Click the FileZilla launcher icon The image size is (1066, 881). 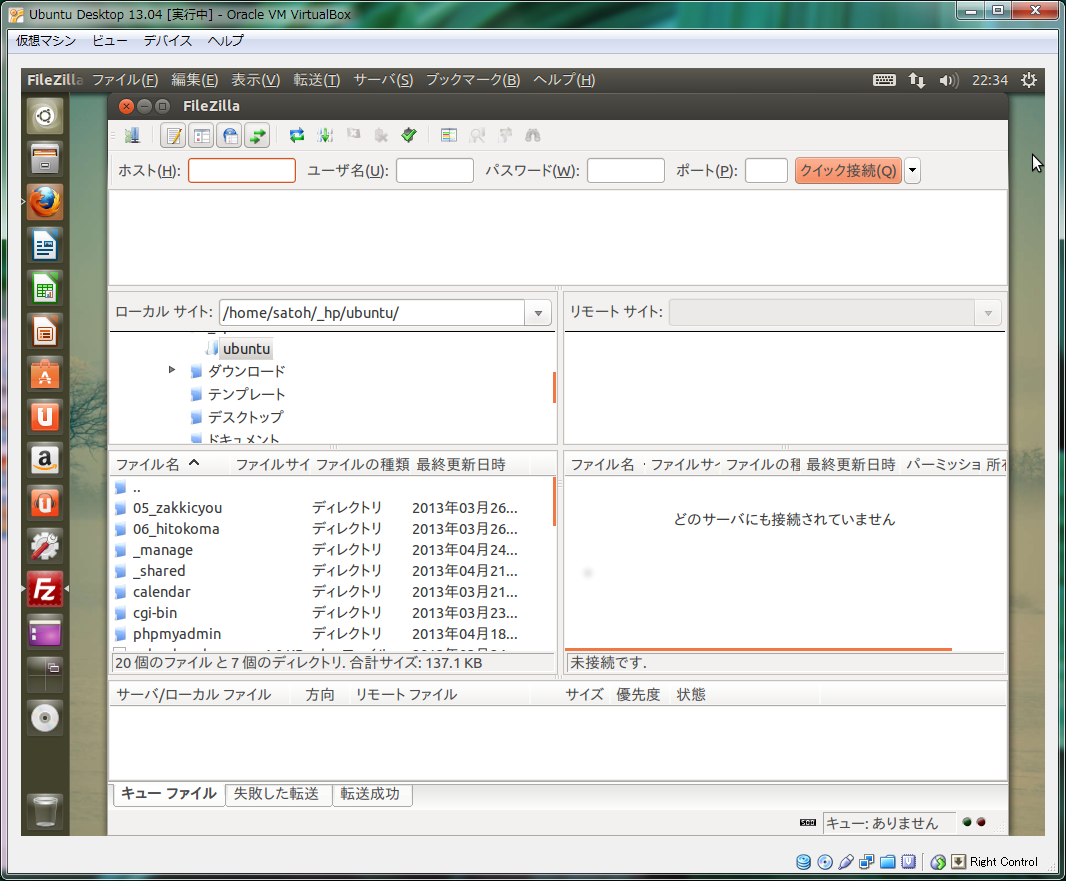[45, 589]
